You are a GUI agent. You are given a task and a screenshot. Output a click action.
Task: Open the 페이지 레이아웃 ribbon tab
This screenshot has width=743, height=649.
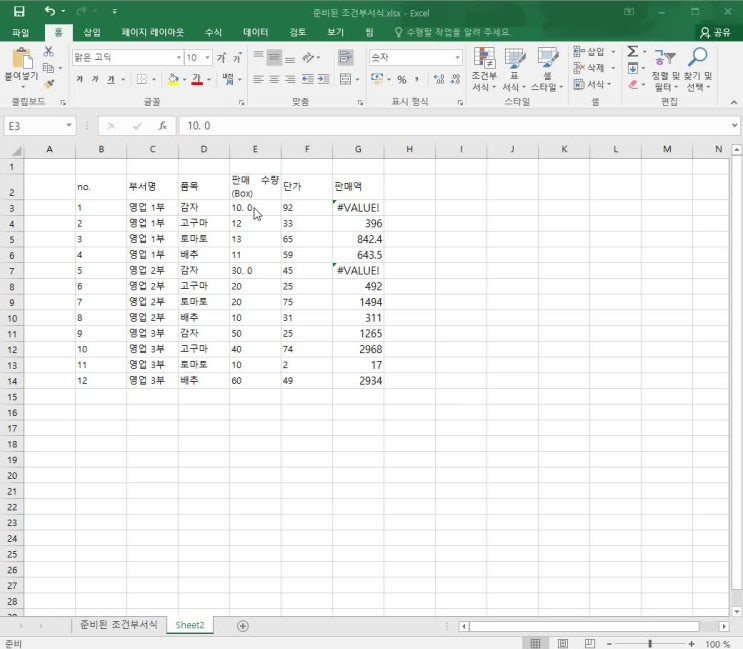pyautogui.click(x=152, y=32)
